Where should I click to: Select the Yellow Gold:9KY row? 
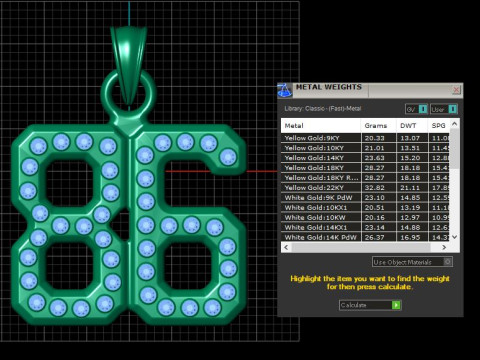coord(366,138)
